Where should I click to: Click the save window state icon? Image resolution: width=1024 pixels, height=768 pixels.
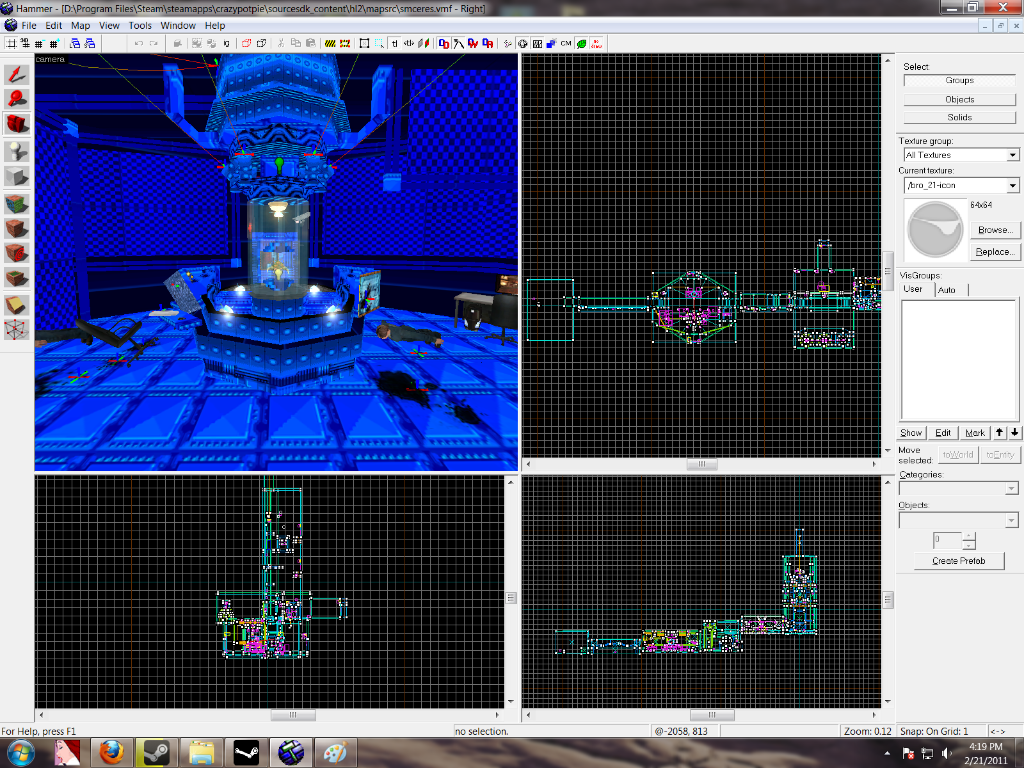(90, 44)
